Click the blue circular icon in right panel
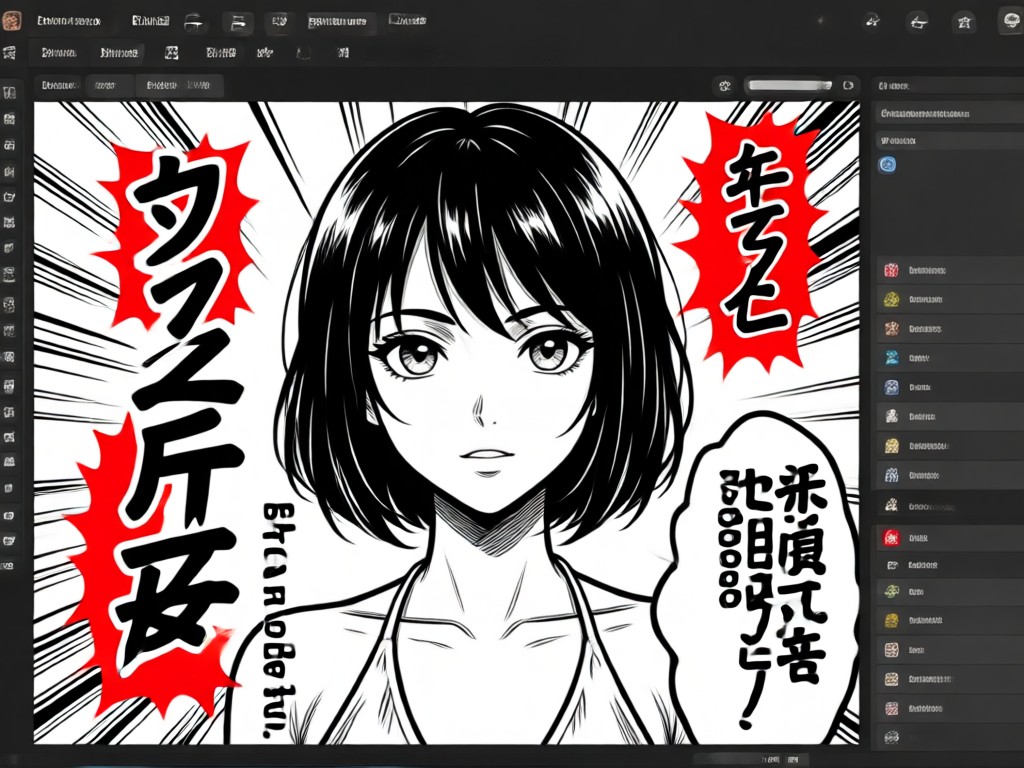 (887, 164)
